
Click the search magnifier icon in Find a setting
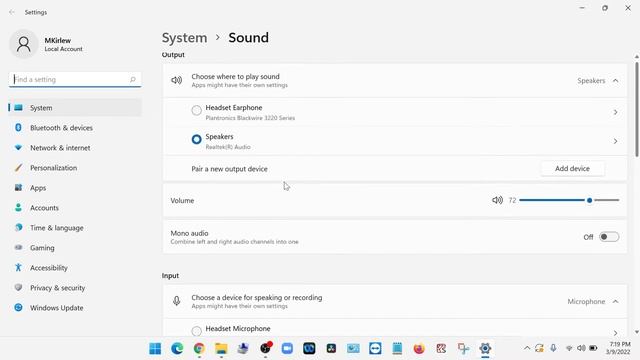point(133,80)
